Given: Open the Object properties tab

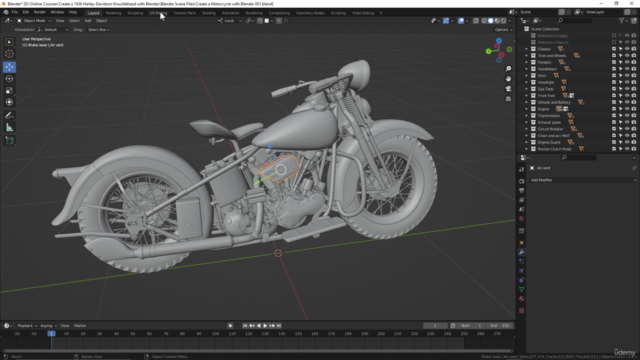Looking at the screenshot, I should 522,243.
